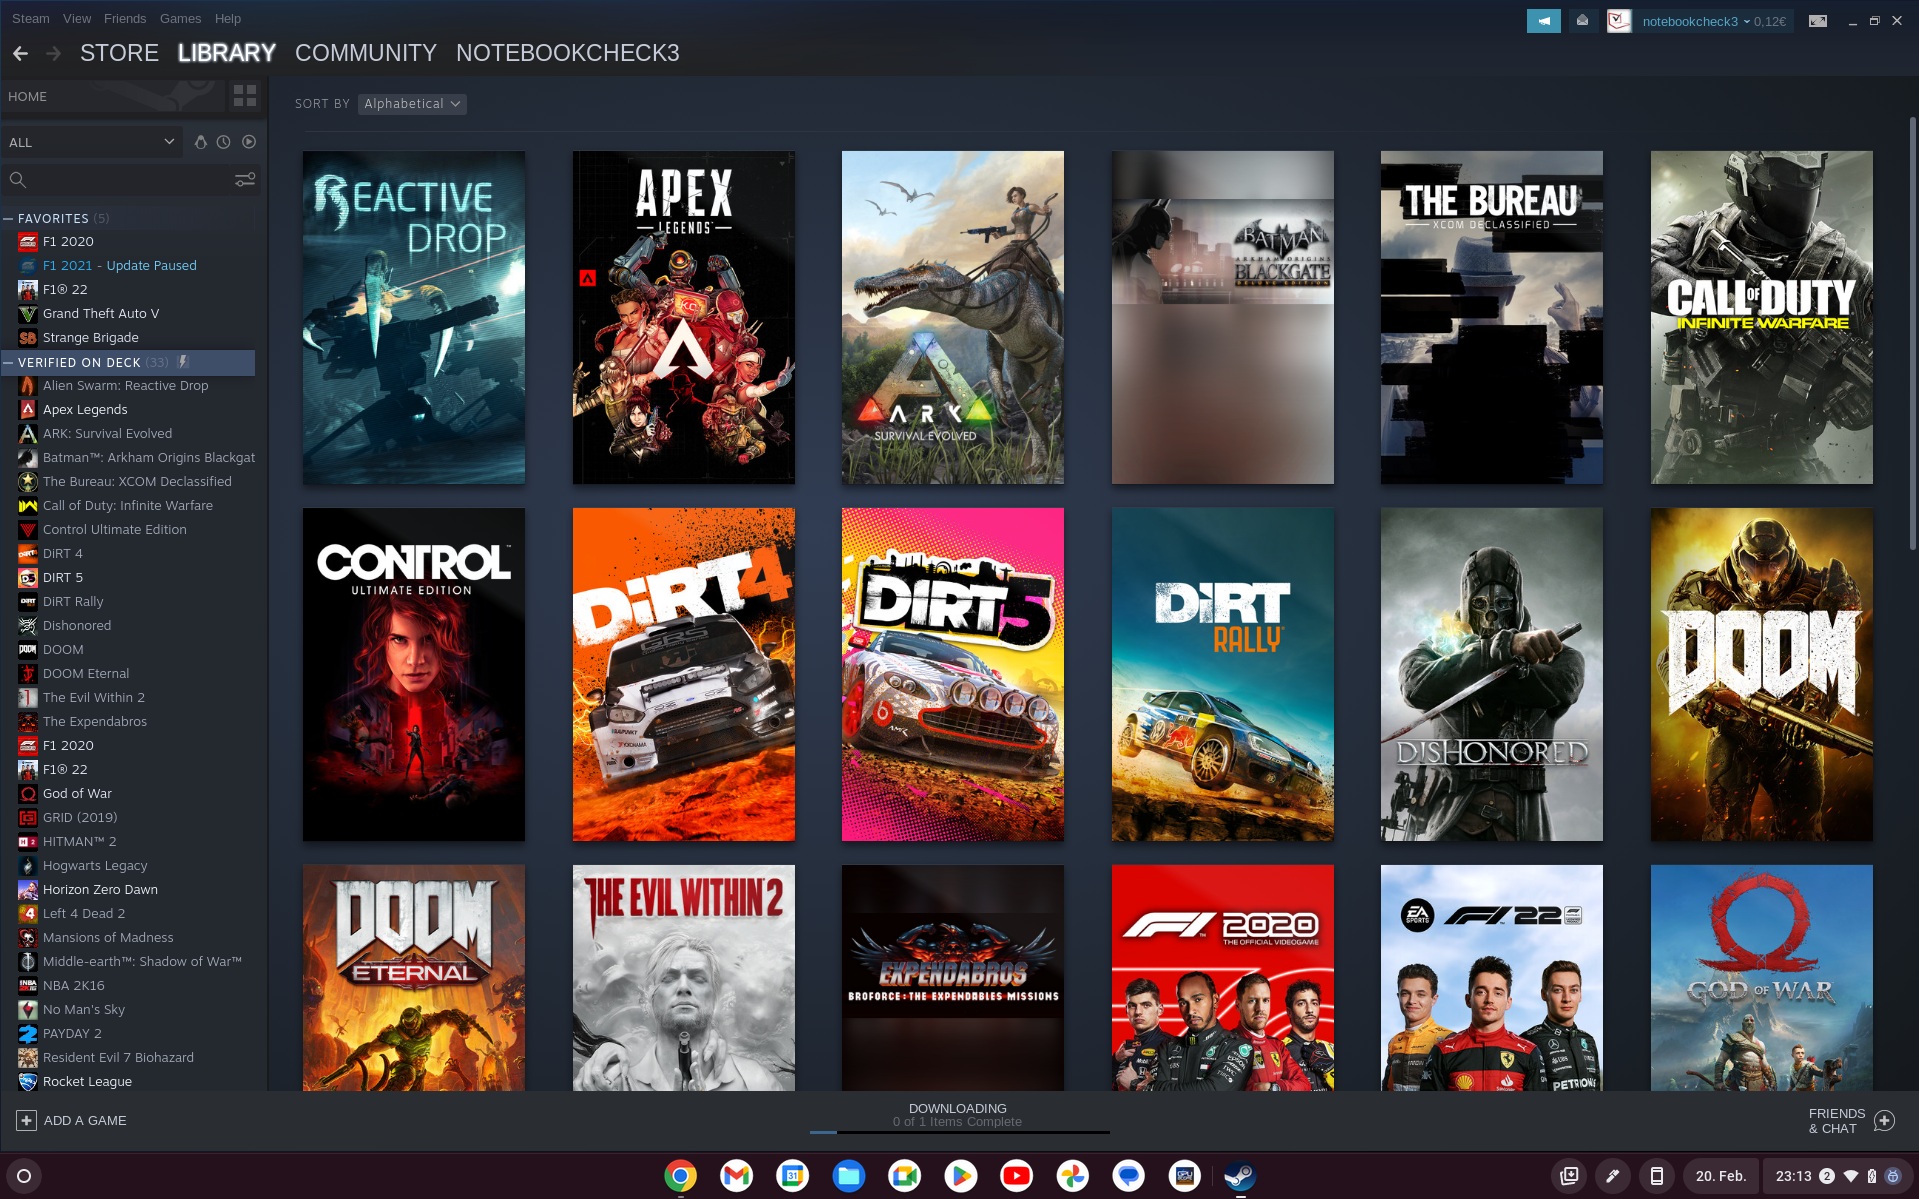Viewport: 1919px width, 1199px height.
Task: Click the Add a Game plus icon
Action: pos(27,1120)
